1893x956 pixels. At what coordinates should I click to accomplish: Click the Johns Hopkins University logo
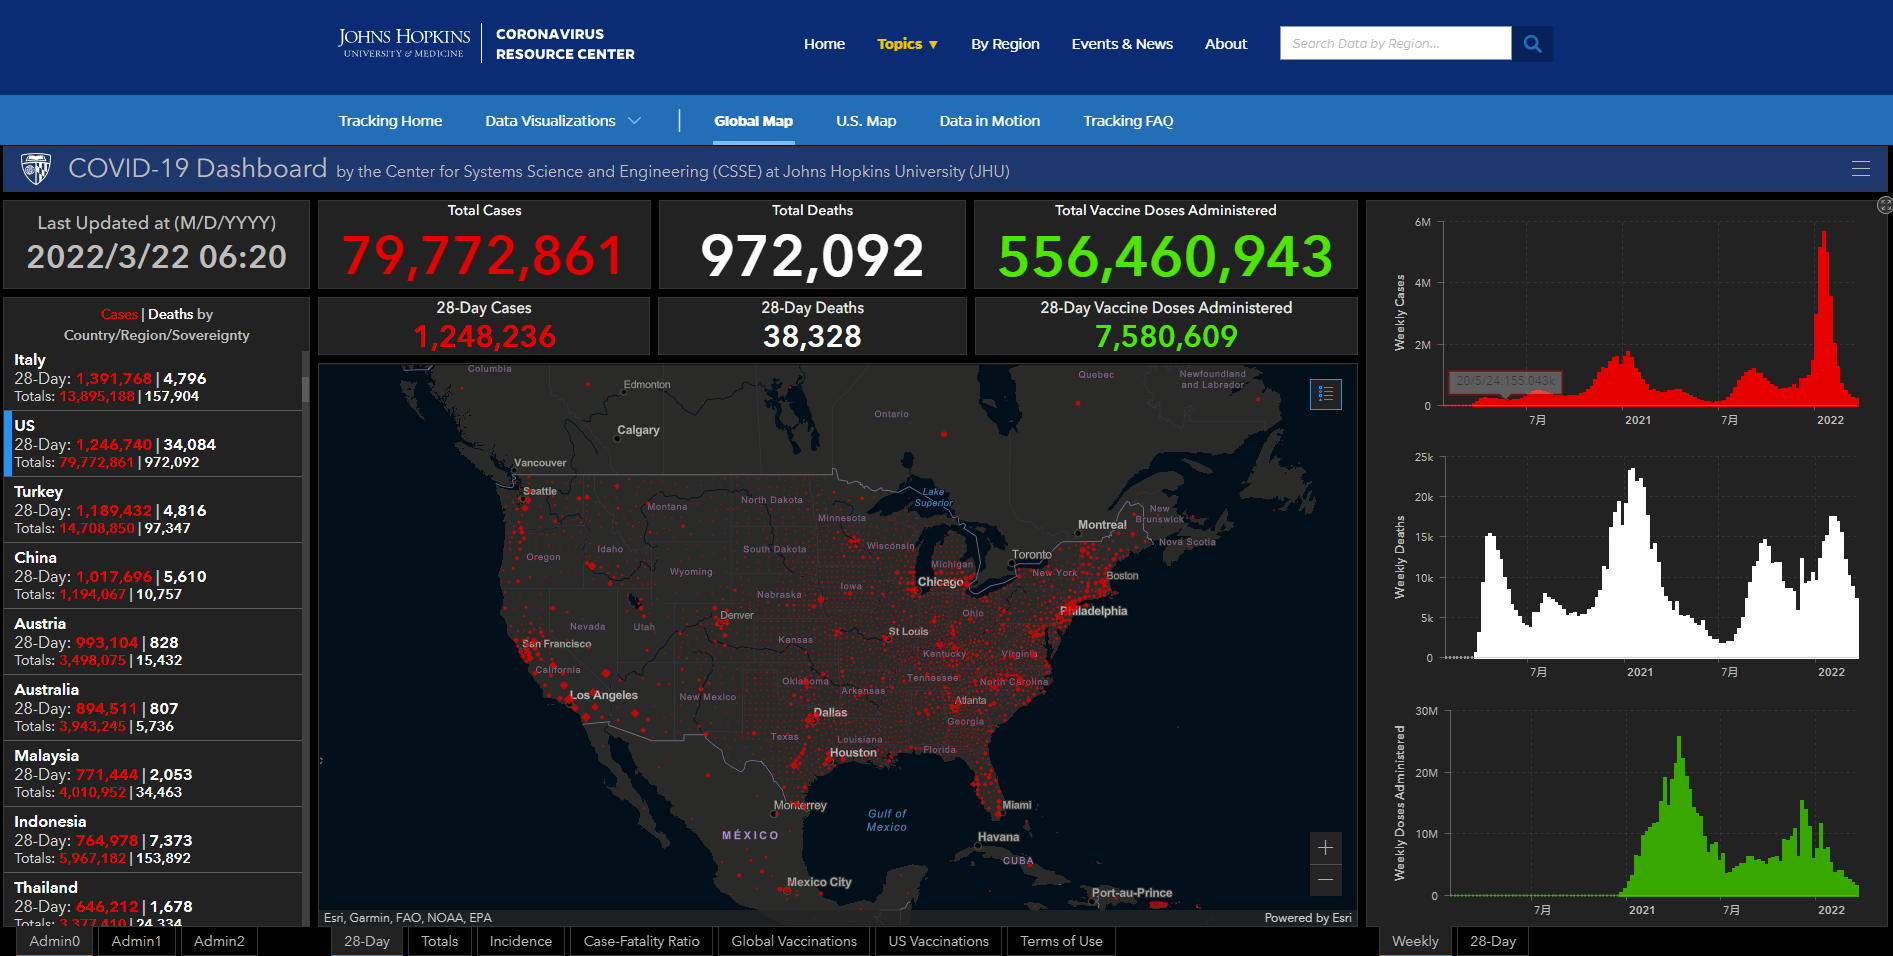[x=404, y=43]
